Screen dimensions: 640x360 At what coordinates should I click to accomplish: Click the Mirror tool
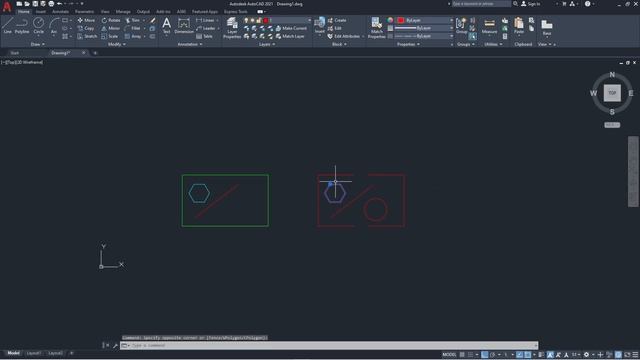coord(110,28)
